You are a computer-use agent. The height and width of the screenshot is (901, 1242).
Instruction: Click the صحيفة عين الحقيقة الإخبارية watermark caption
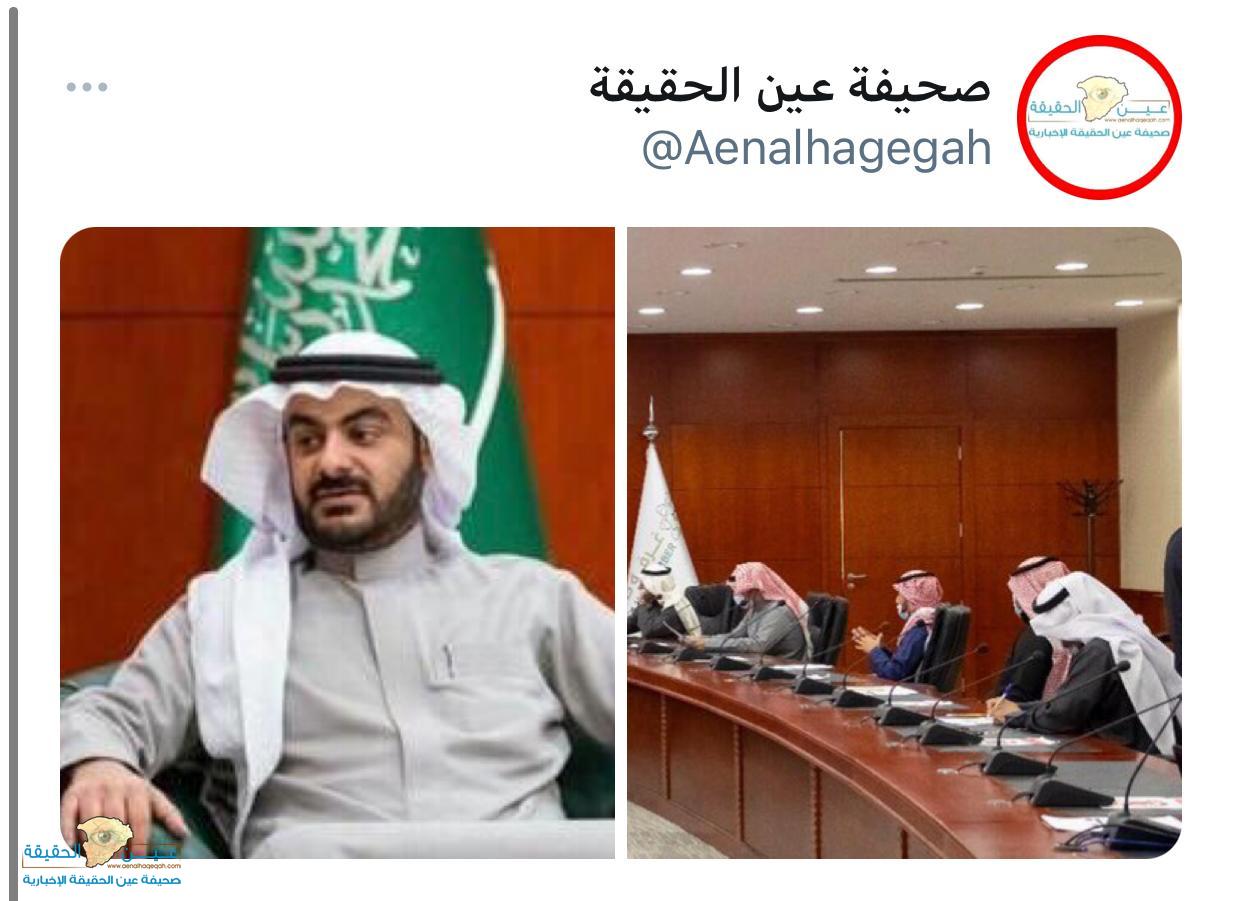tap(102, 880)
